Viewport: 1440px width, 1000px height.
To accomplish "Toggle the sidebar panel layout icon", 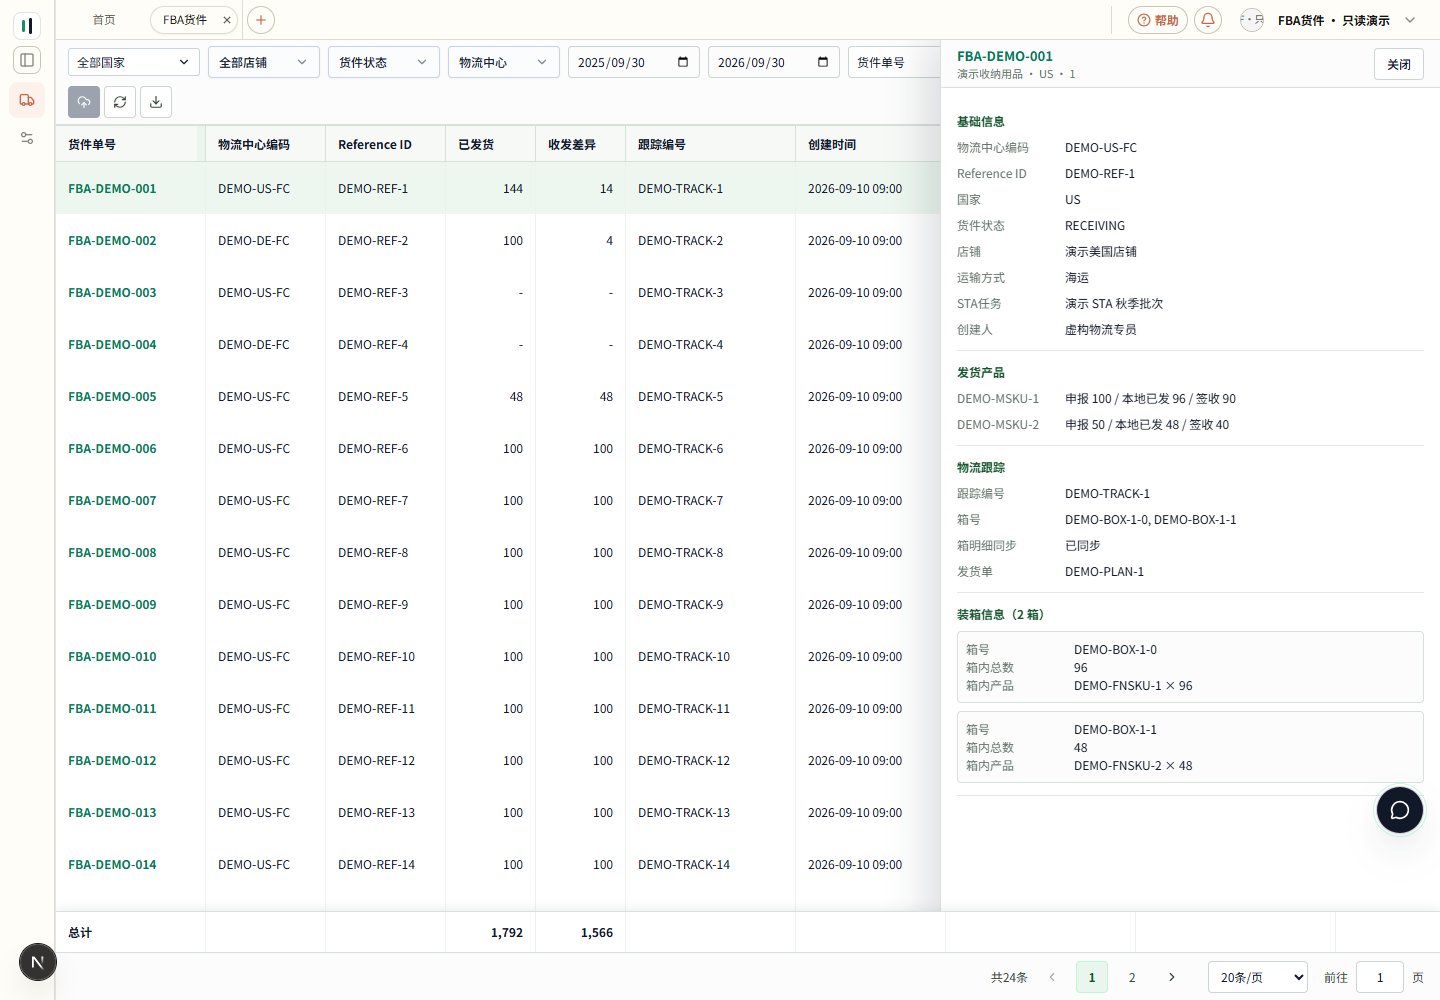I will point(27,60).
